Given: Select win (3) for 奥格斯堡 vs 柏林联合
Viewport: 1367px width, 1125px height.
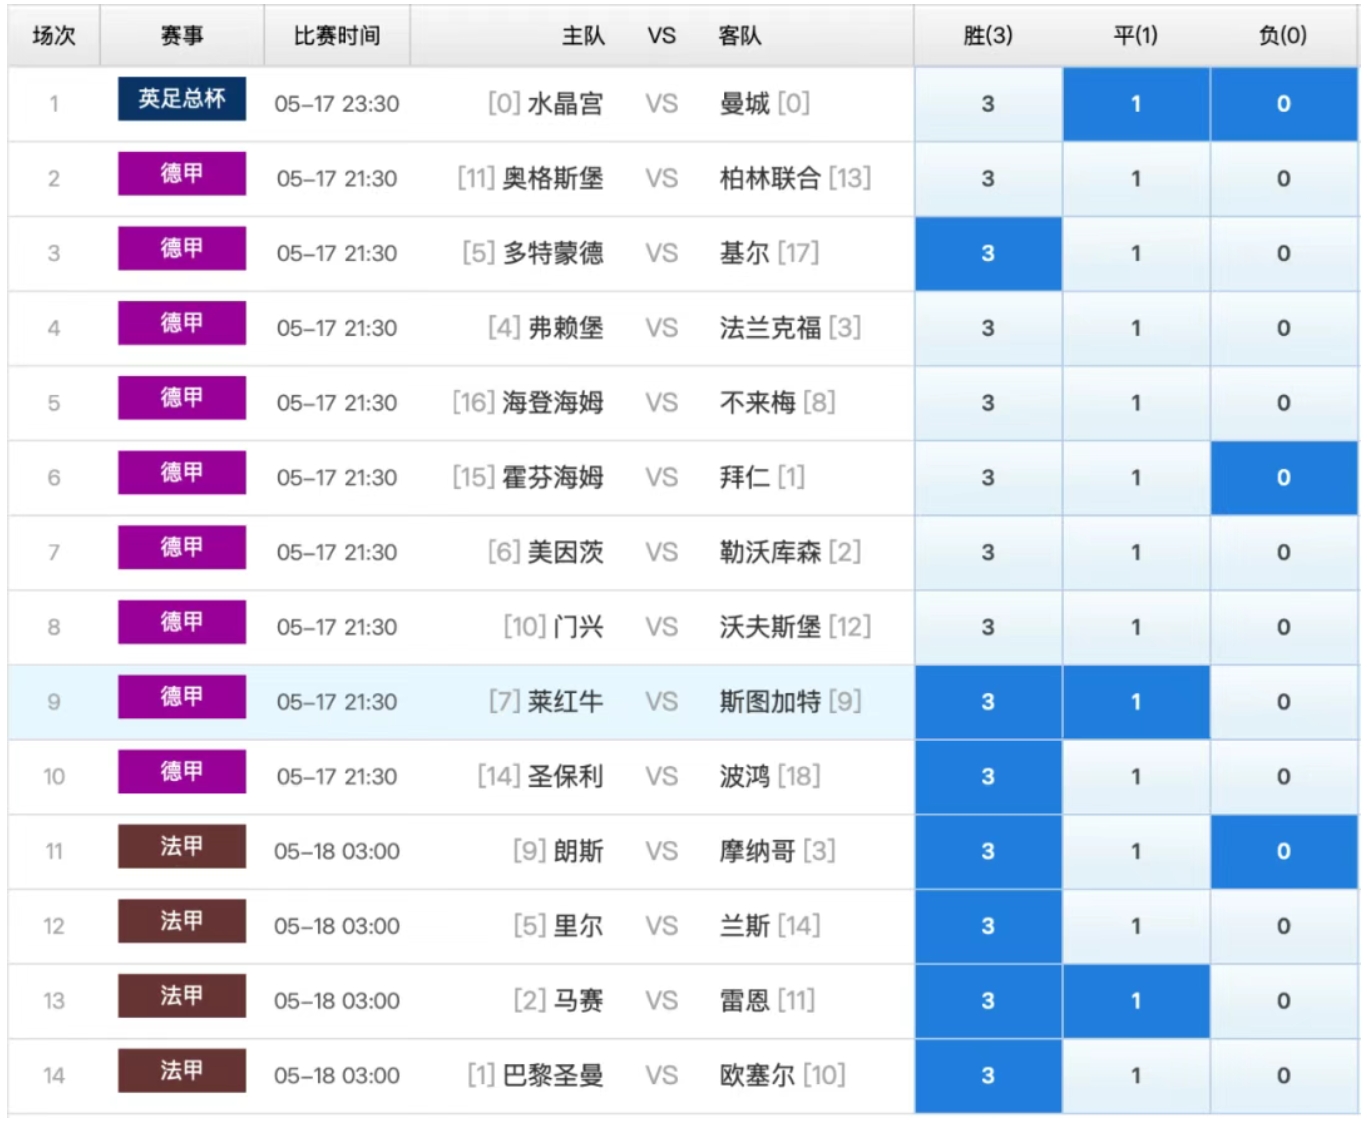Looking at the screenshot, I should (x=988, y=179).
